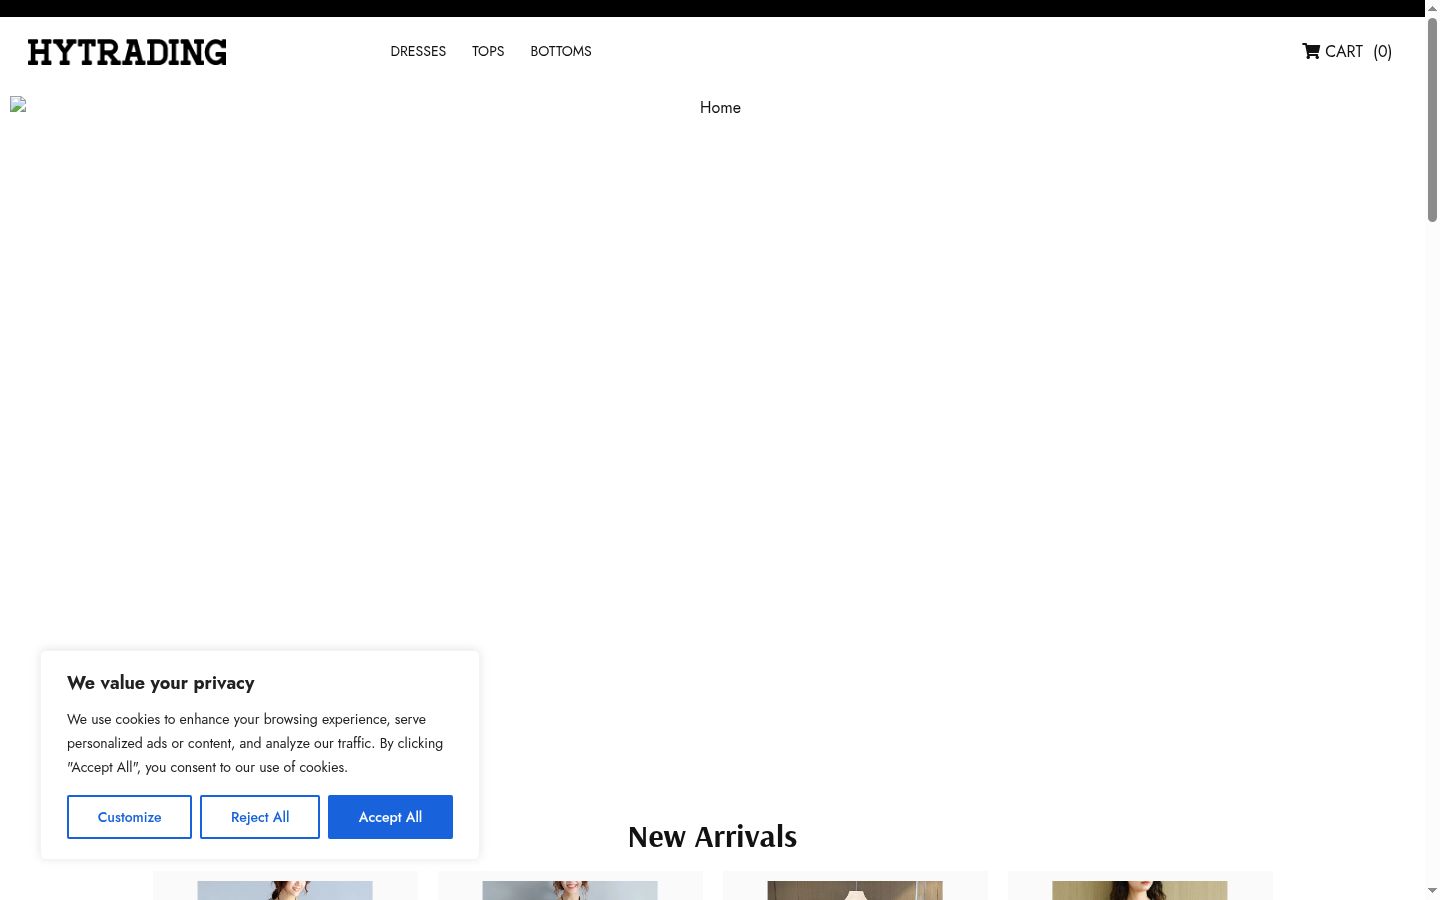Image resolution: width=1440 pixels, height=900 pixels.
Task: Click the broken banner image icon
Action: (x=18, y=104)
